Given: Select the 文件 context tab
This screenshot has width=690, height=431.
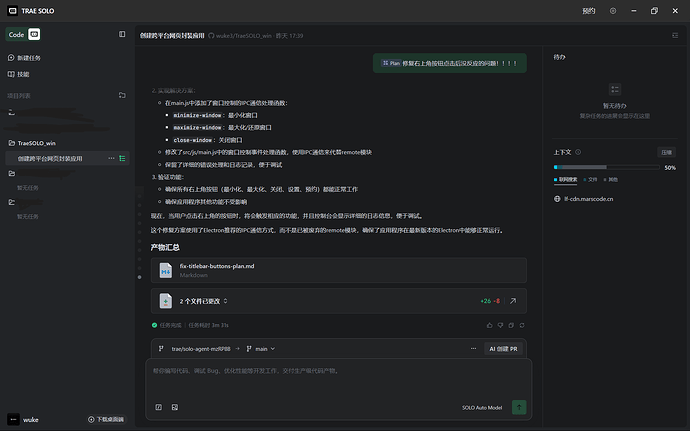Looking at the screenshot, I should point(591,180).
